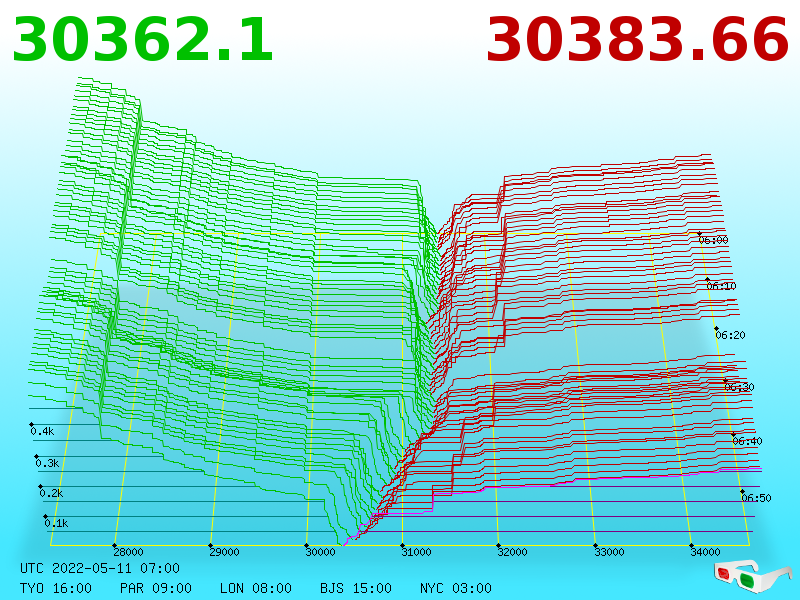Click the NYC 03:00 time label
This screenshot has width=800, height=600.
coord(456,588)
